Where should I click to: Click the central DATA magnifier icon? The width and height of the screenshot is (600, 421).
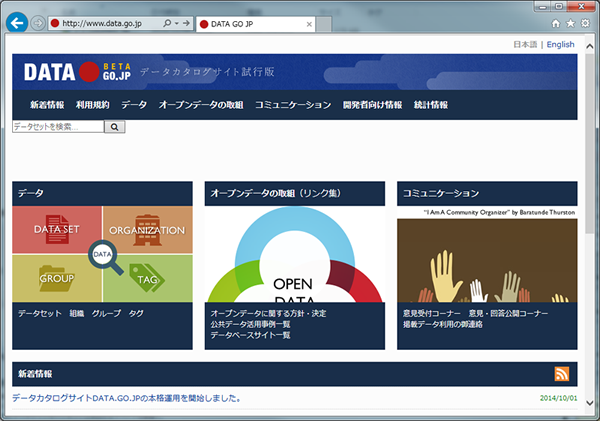coord(103,255)
